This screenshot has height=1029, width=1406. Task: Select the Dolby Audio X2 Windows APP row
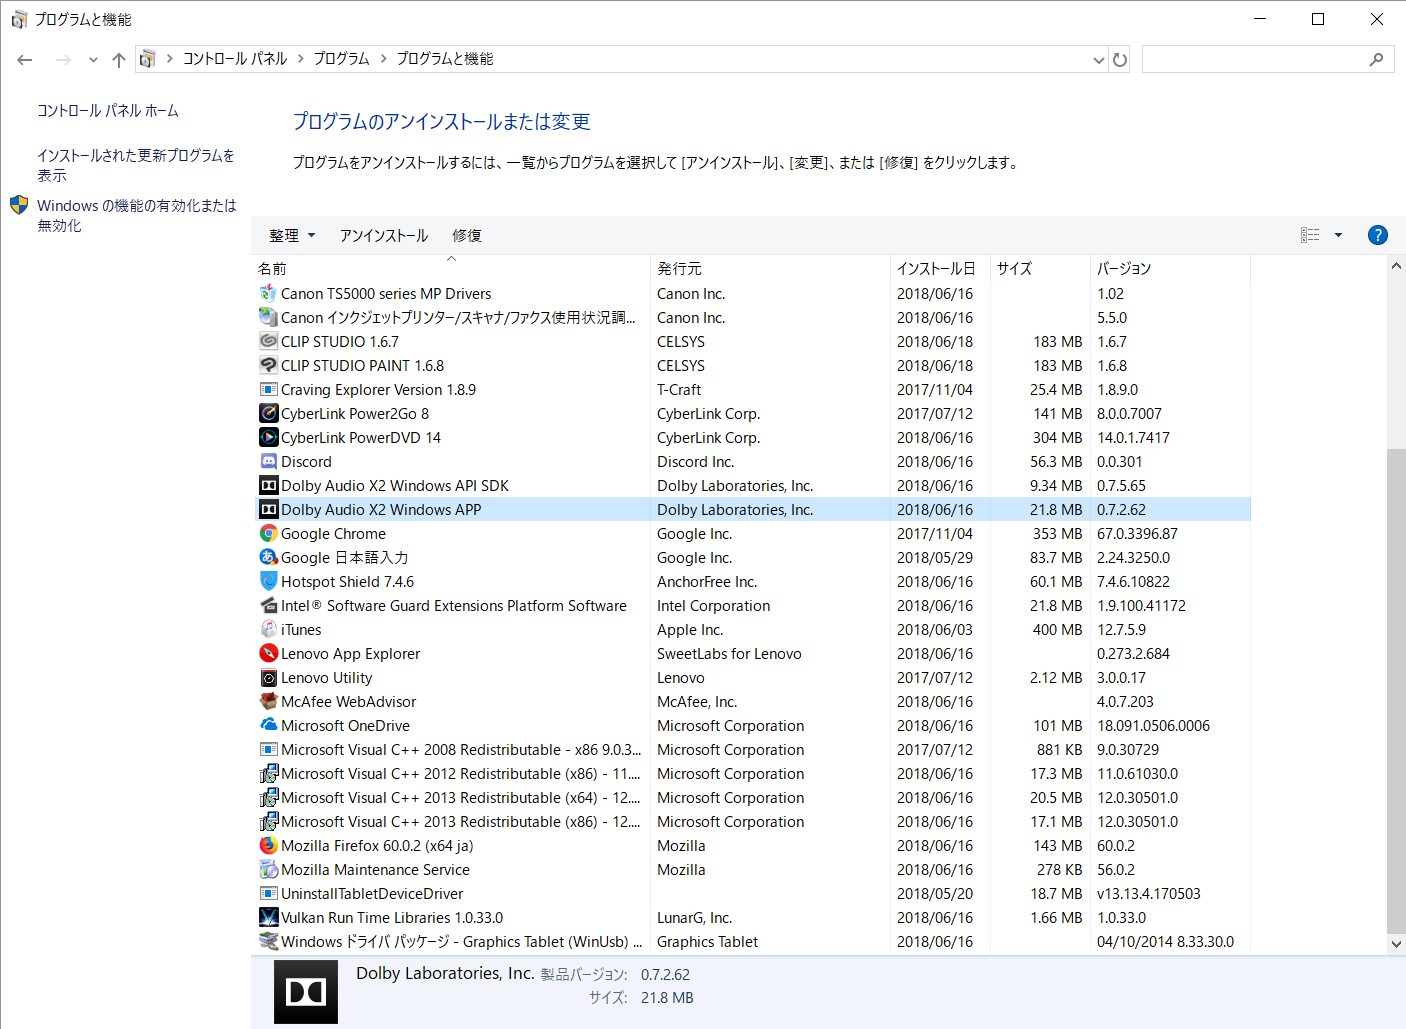(x=751, y=509)
